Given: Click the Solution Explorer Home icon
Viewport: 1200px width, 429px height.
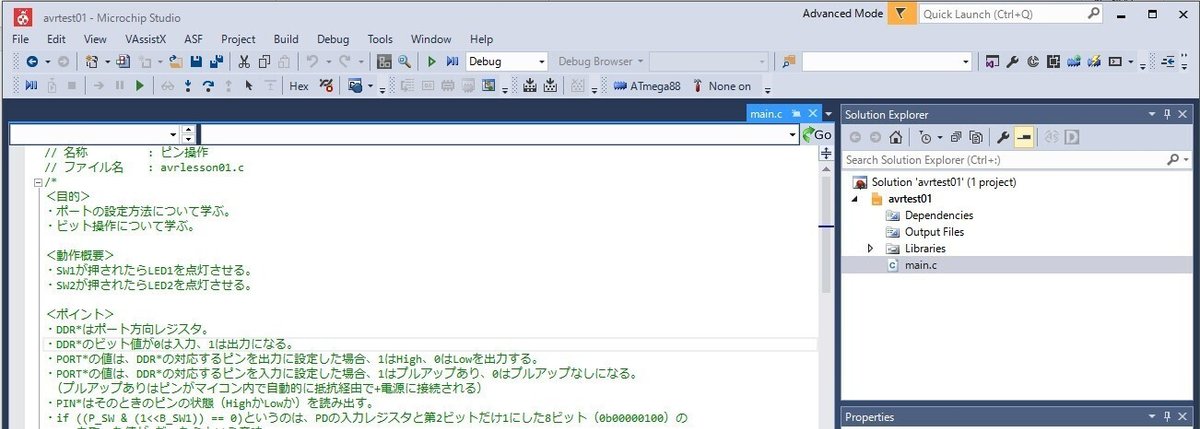Looking at the screenshot, I should coord(896,137).
